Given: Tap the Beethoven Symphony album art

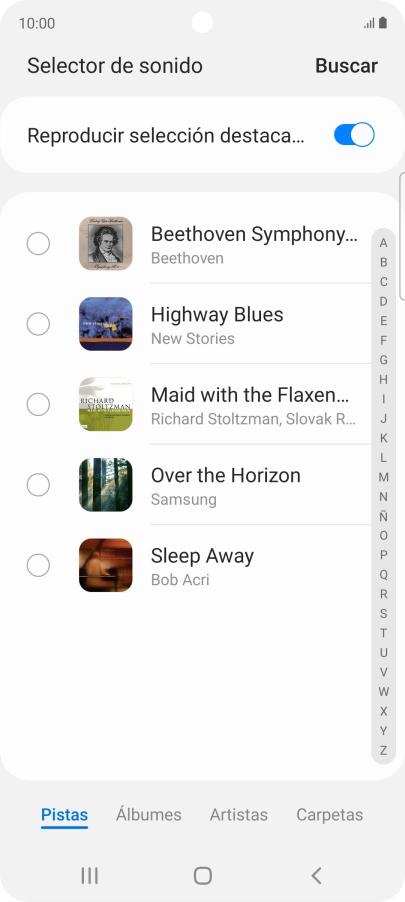Looking at the screenshot, I should coord(106,243).
